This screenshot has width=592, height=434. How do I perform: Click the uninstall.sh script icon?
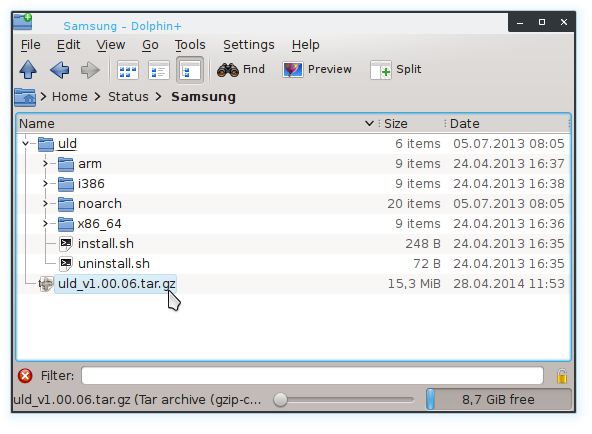tap(66, 264)
